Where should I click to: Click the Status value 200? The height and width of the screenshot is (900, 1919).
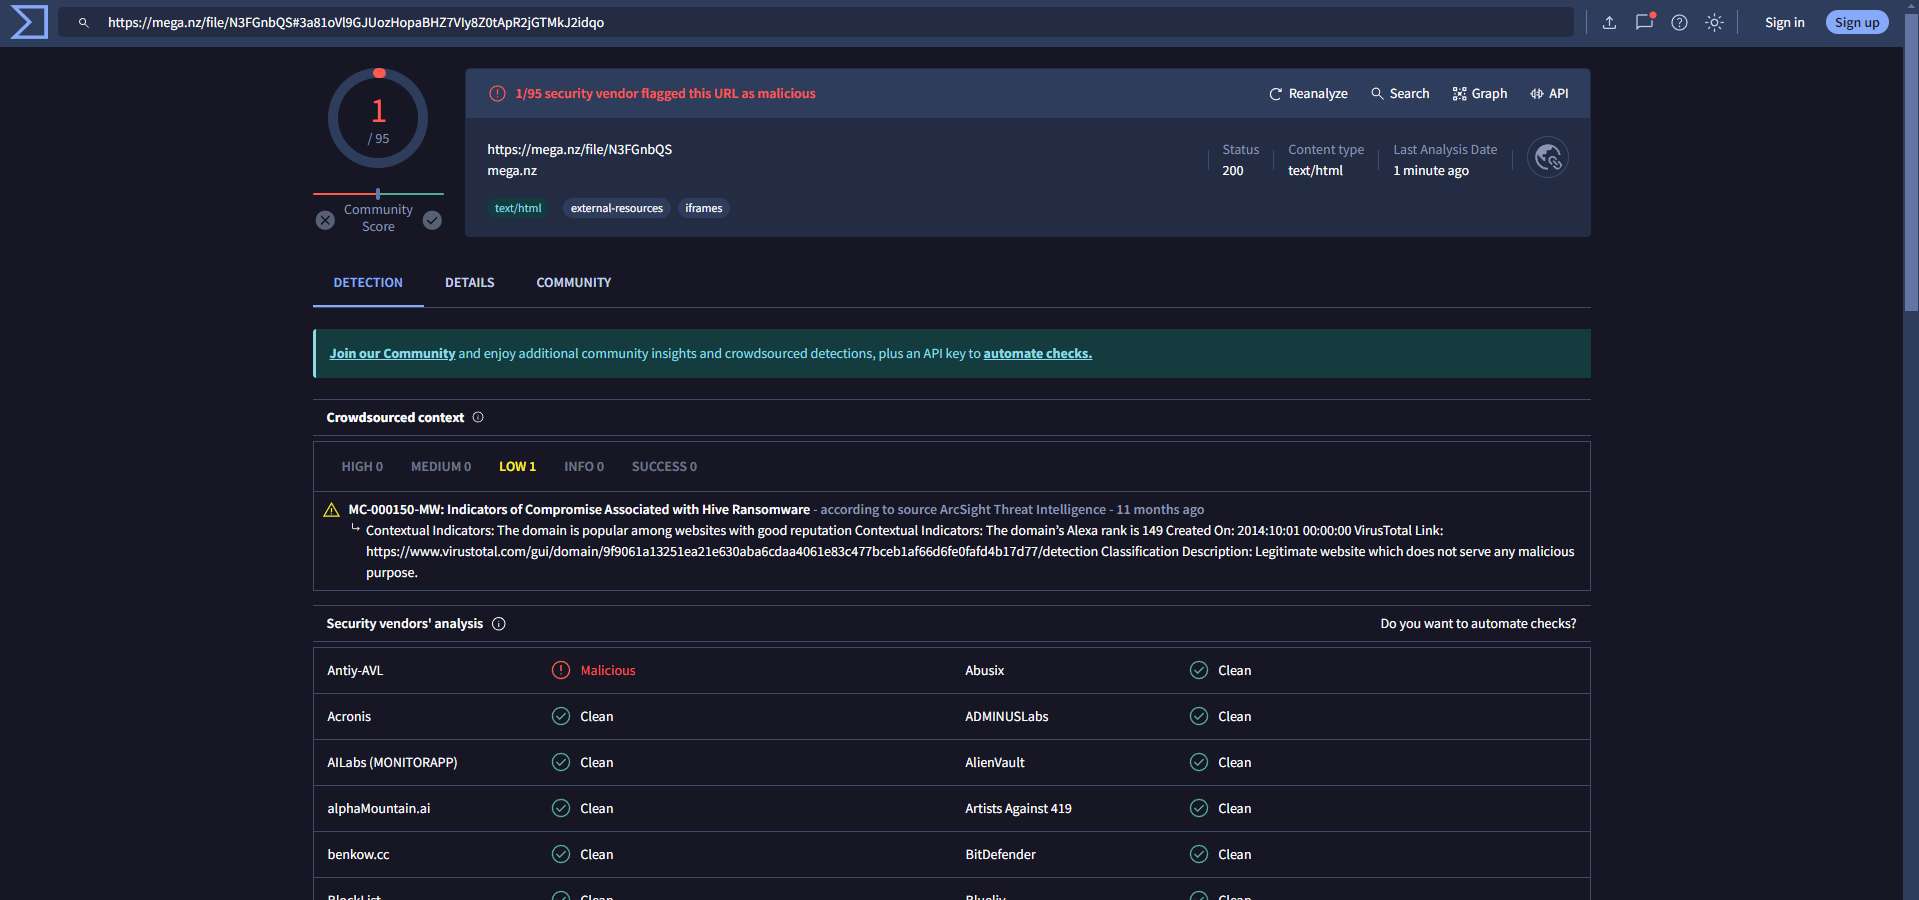[1233, 171]
